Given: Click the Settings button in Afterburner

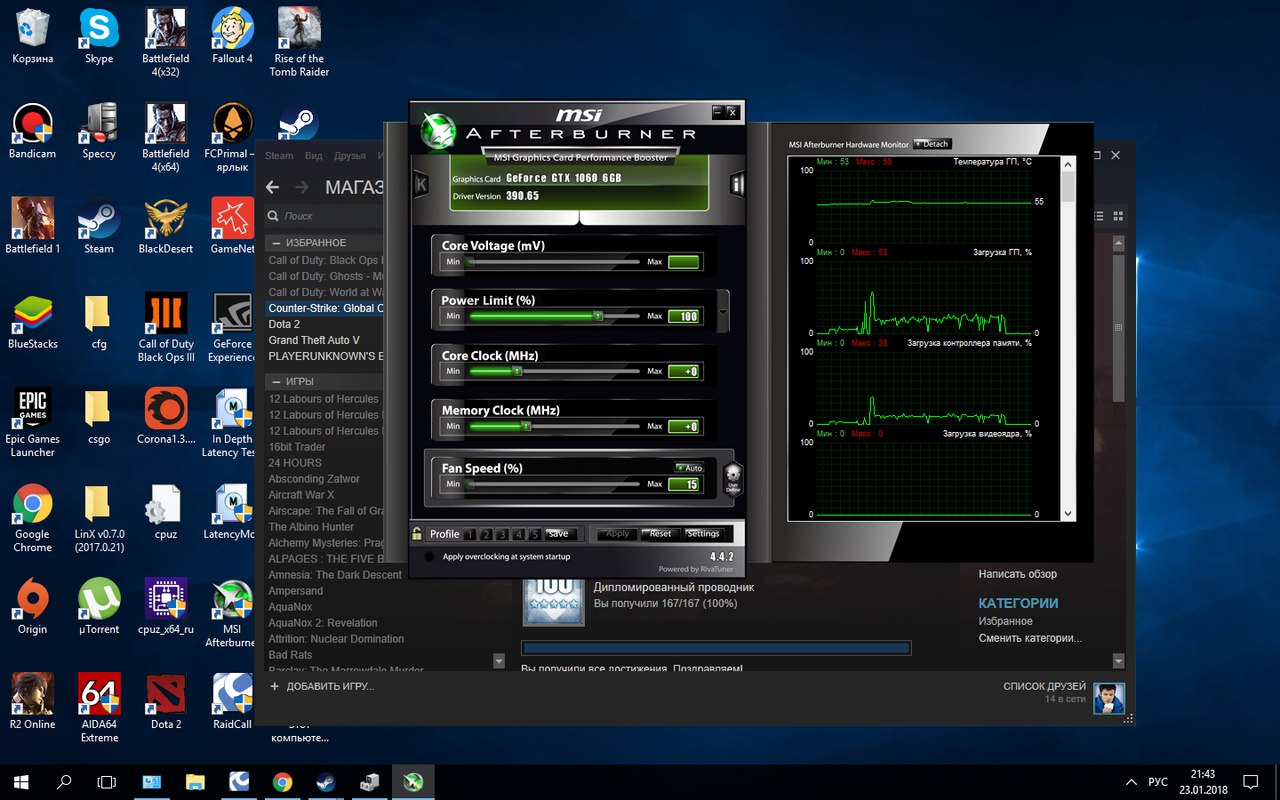Looking at the screenshot, I should tap(703, 534).
